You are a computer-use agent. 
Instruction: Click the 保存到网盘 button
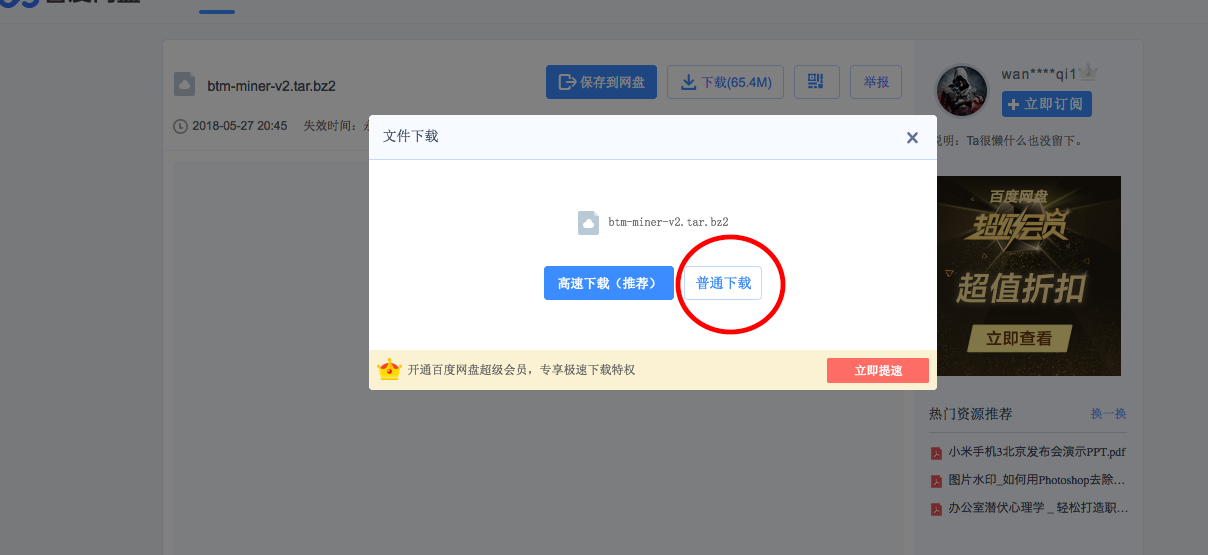pyautogui.click(x=601, y=82)
